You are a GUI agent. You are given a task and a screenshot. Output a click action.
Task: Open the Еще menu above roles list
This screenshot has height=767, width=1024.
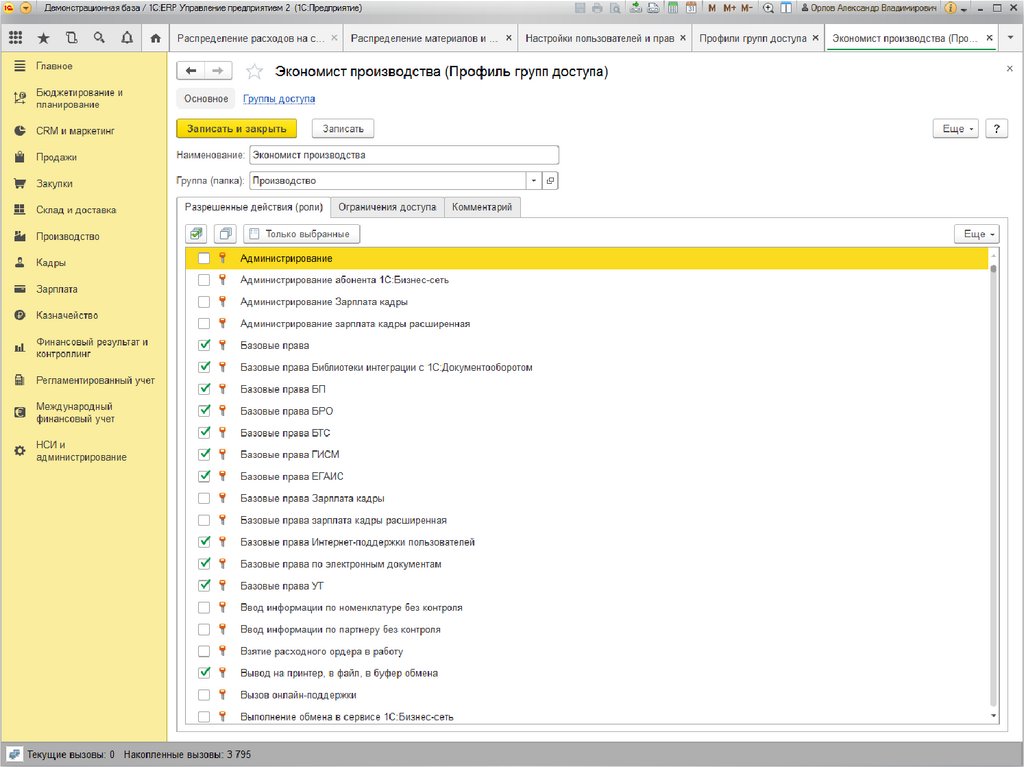point(976,234)
